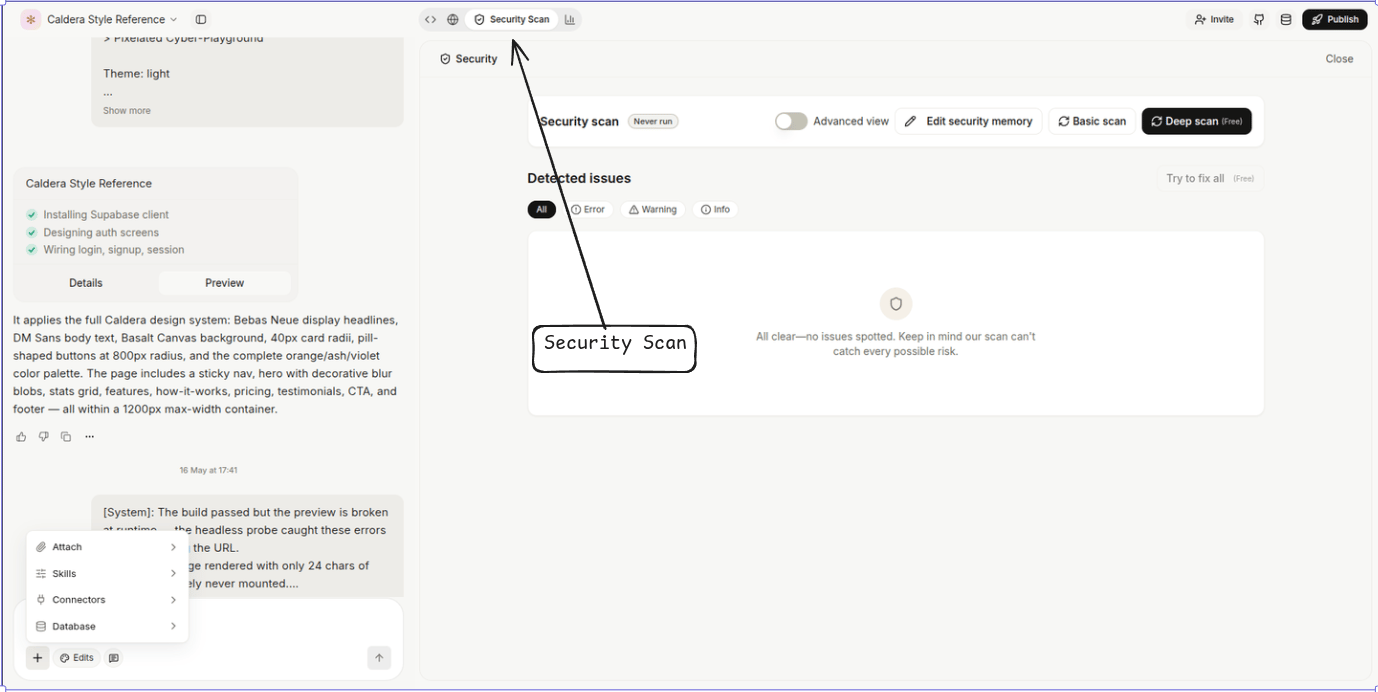Start a Deep scan
The image size is (1378, 692).
point(1196,121)
